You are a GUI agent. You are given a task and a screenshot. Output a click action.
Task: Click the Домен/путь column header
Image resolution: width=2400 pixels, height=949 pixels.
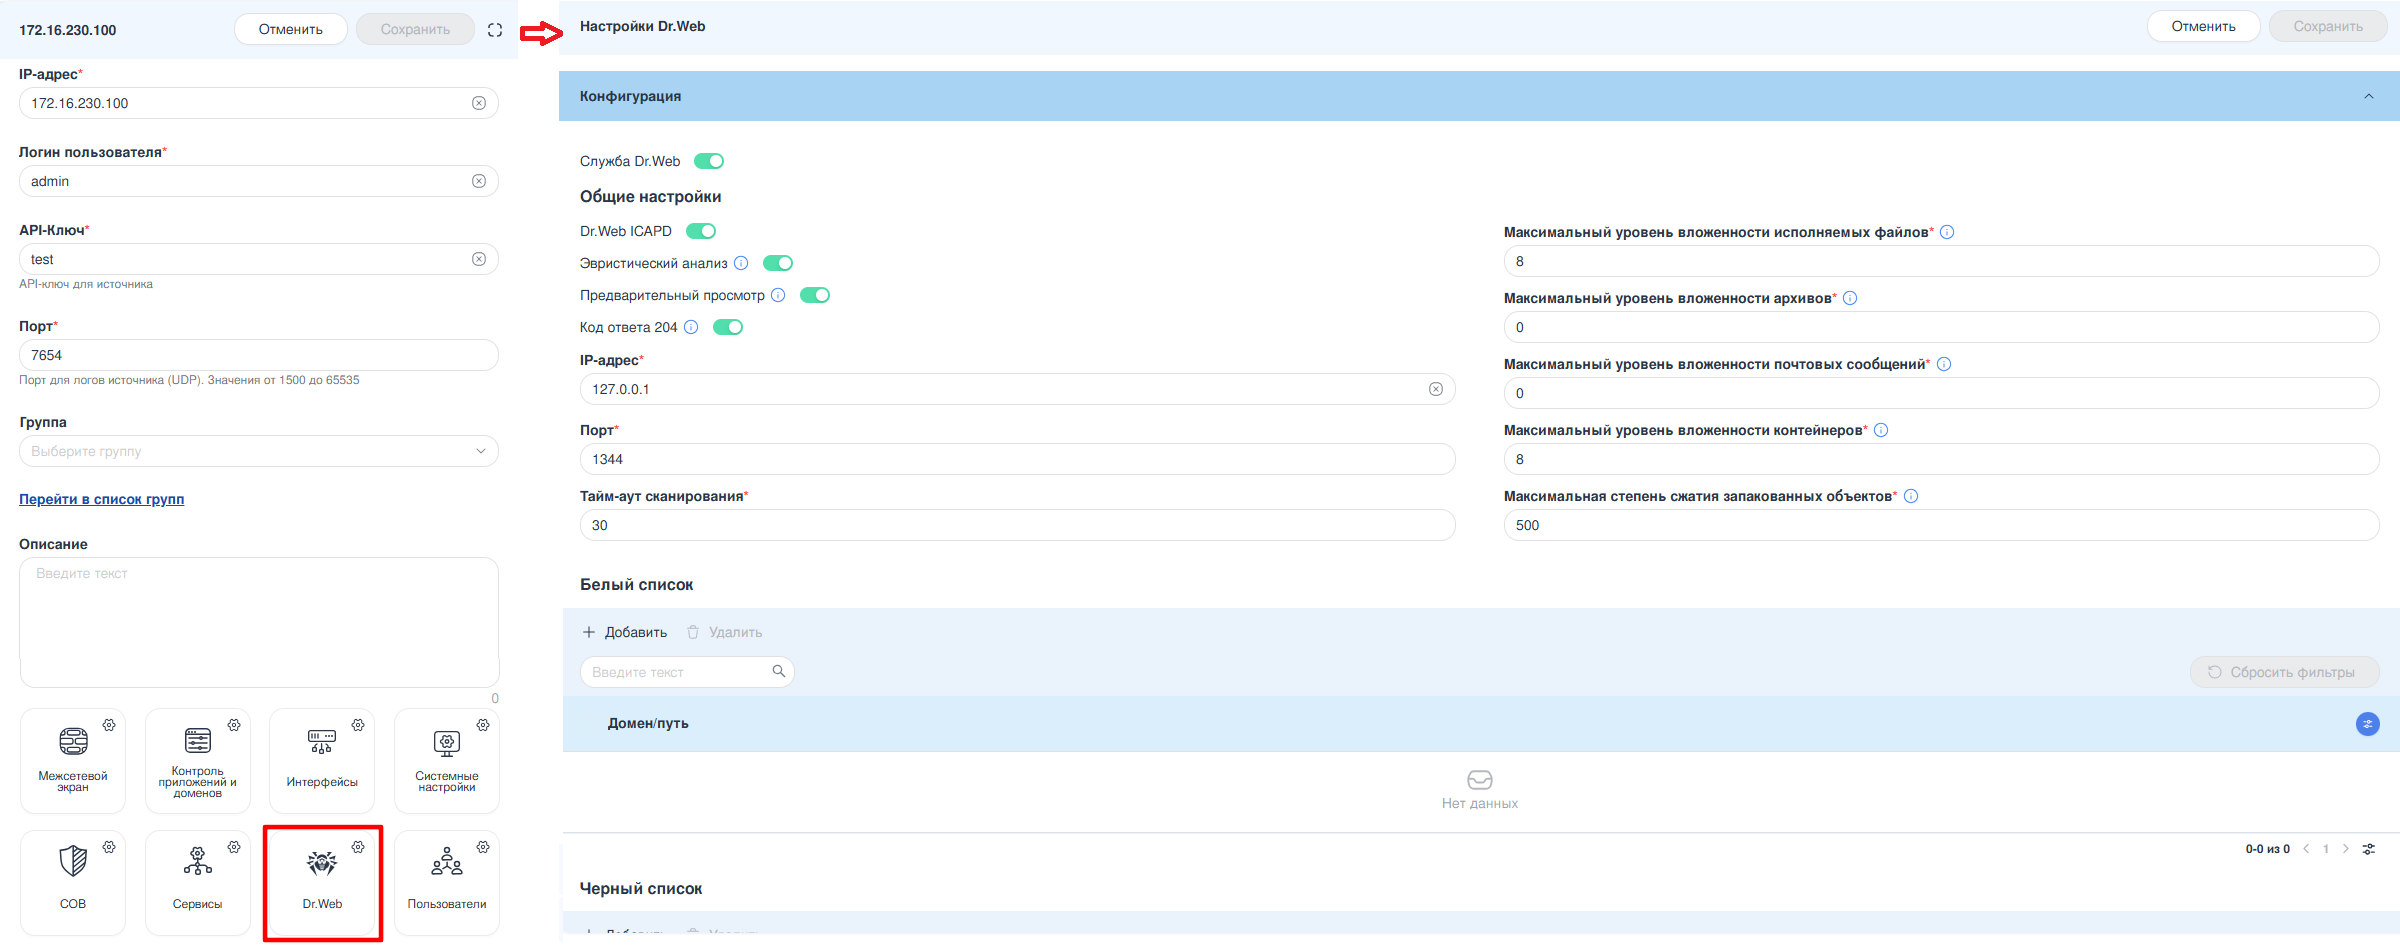point(648,723)
